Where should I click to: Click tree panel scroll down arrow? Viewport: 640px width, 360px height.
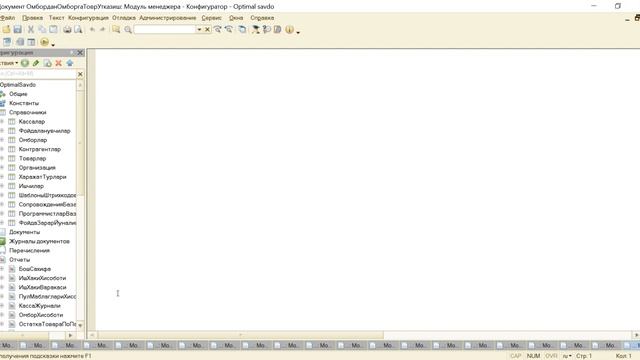[x=80, y=325]
